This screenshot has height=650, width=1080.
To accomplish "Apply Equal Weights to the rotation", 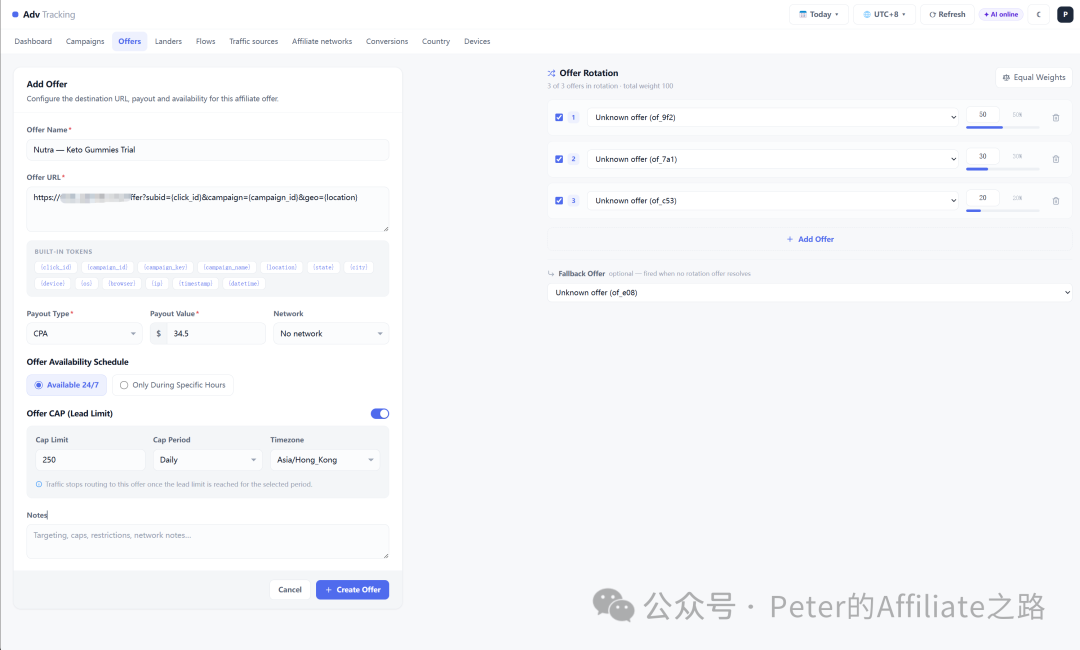I will pos(1034,77).
